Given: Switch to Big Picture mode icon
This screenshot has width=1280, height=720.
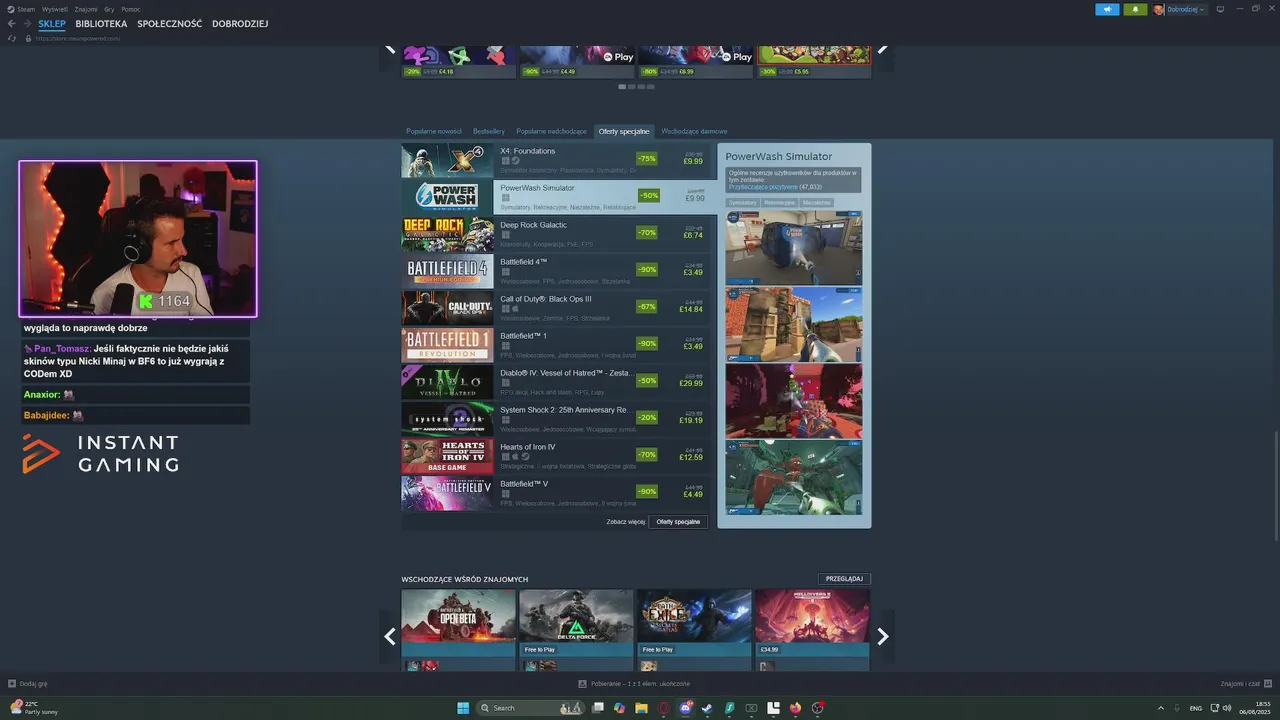Looking at the screenshot, I should click(1220, 9).
